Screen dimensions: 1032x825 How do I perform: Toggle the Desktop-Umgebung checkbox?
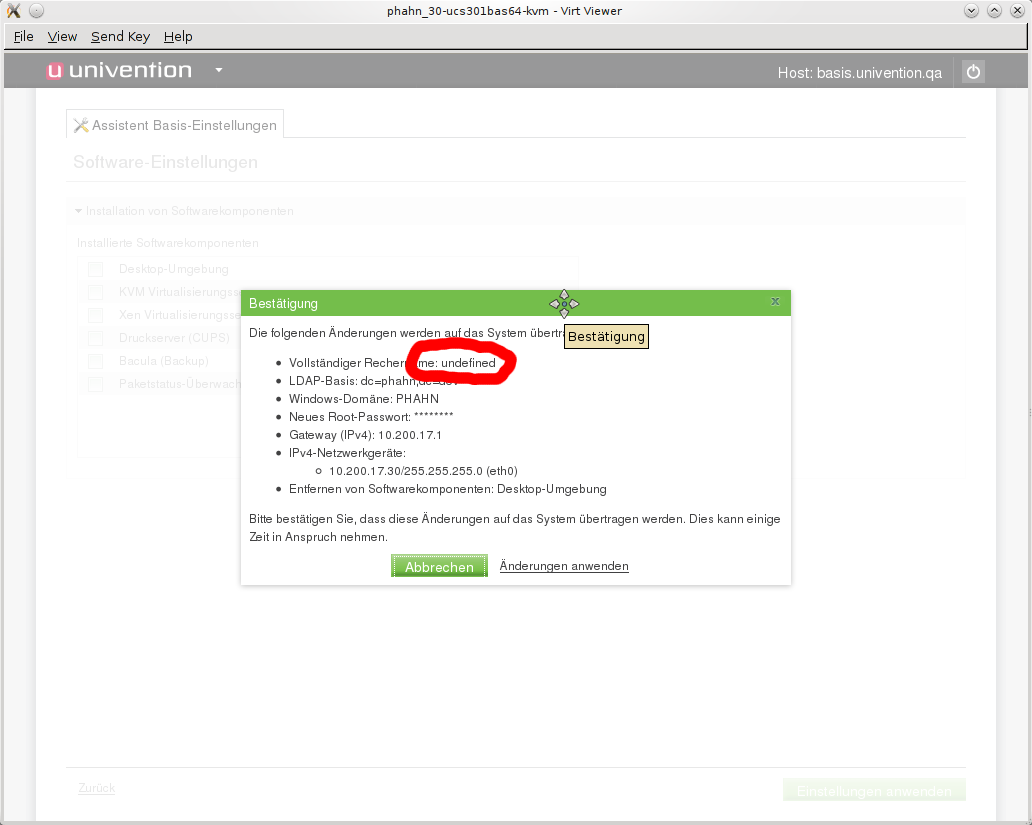(x=96, y=269)
